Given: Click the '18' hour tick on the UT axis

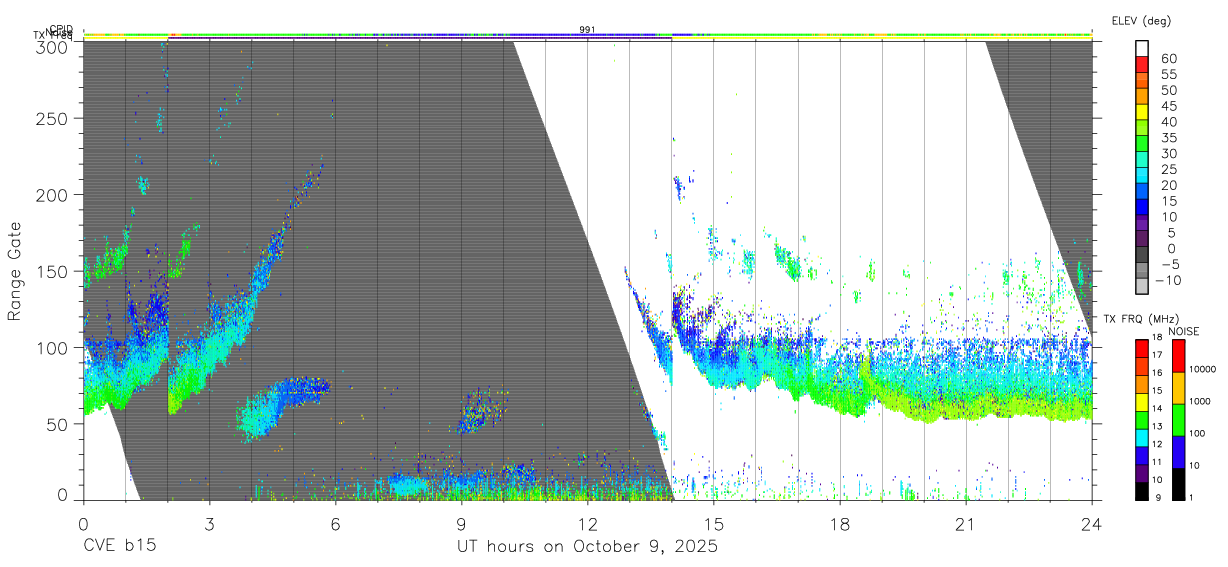Looking at the screenshot, I should click(x=840, y=524).
